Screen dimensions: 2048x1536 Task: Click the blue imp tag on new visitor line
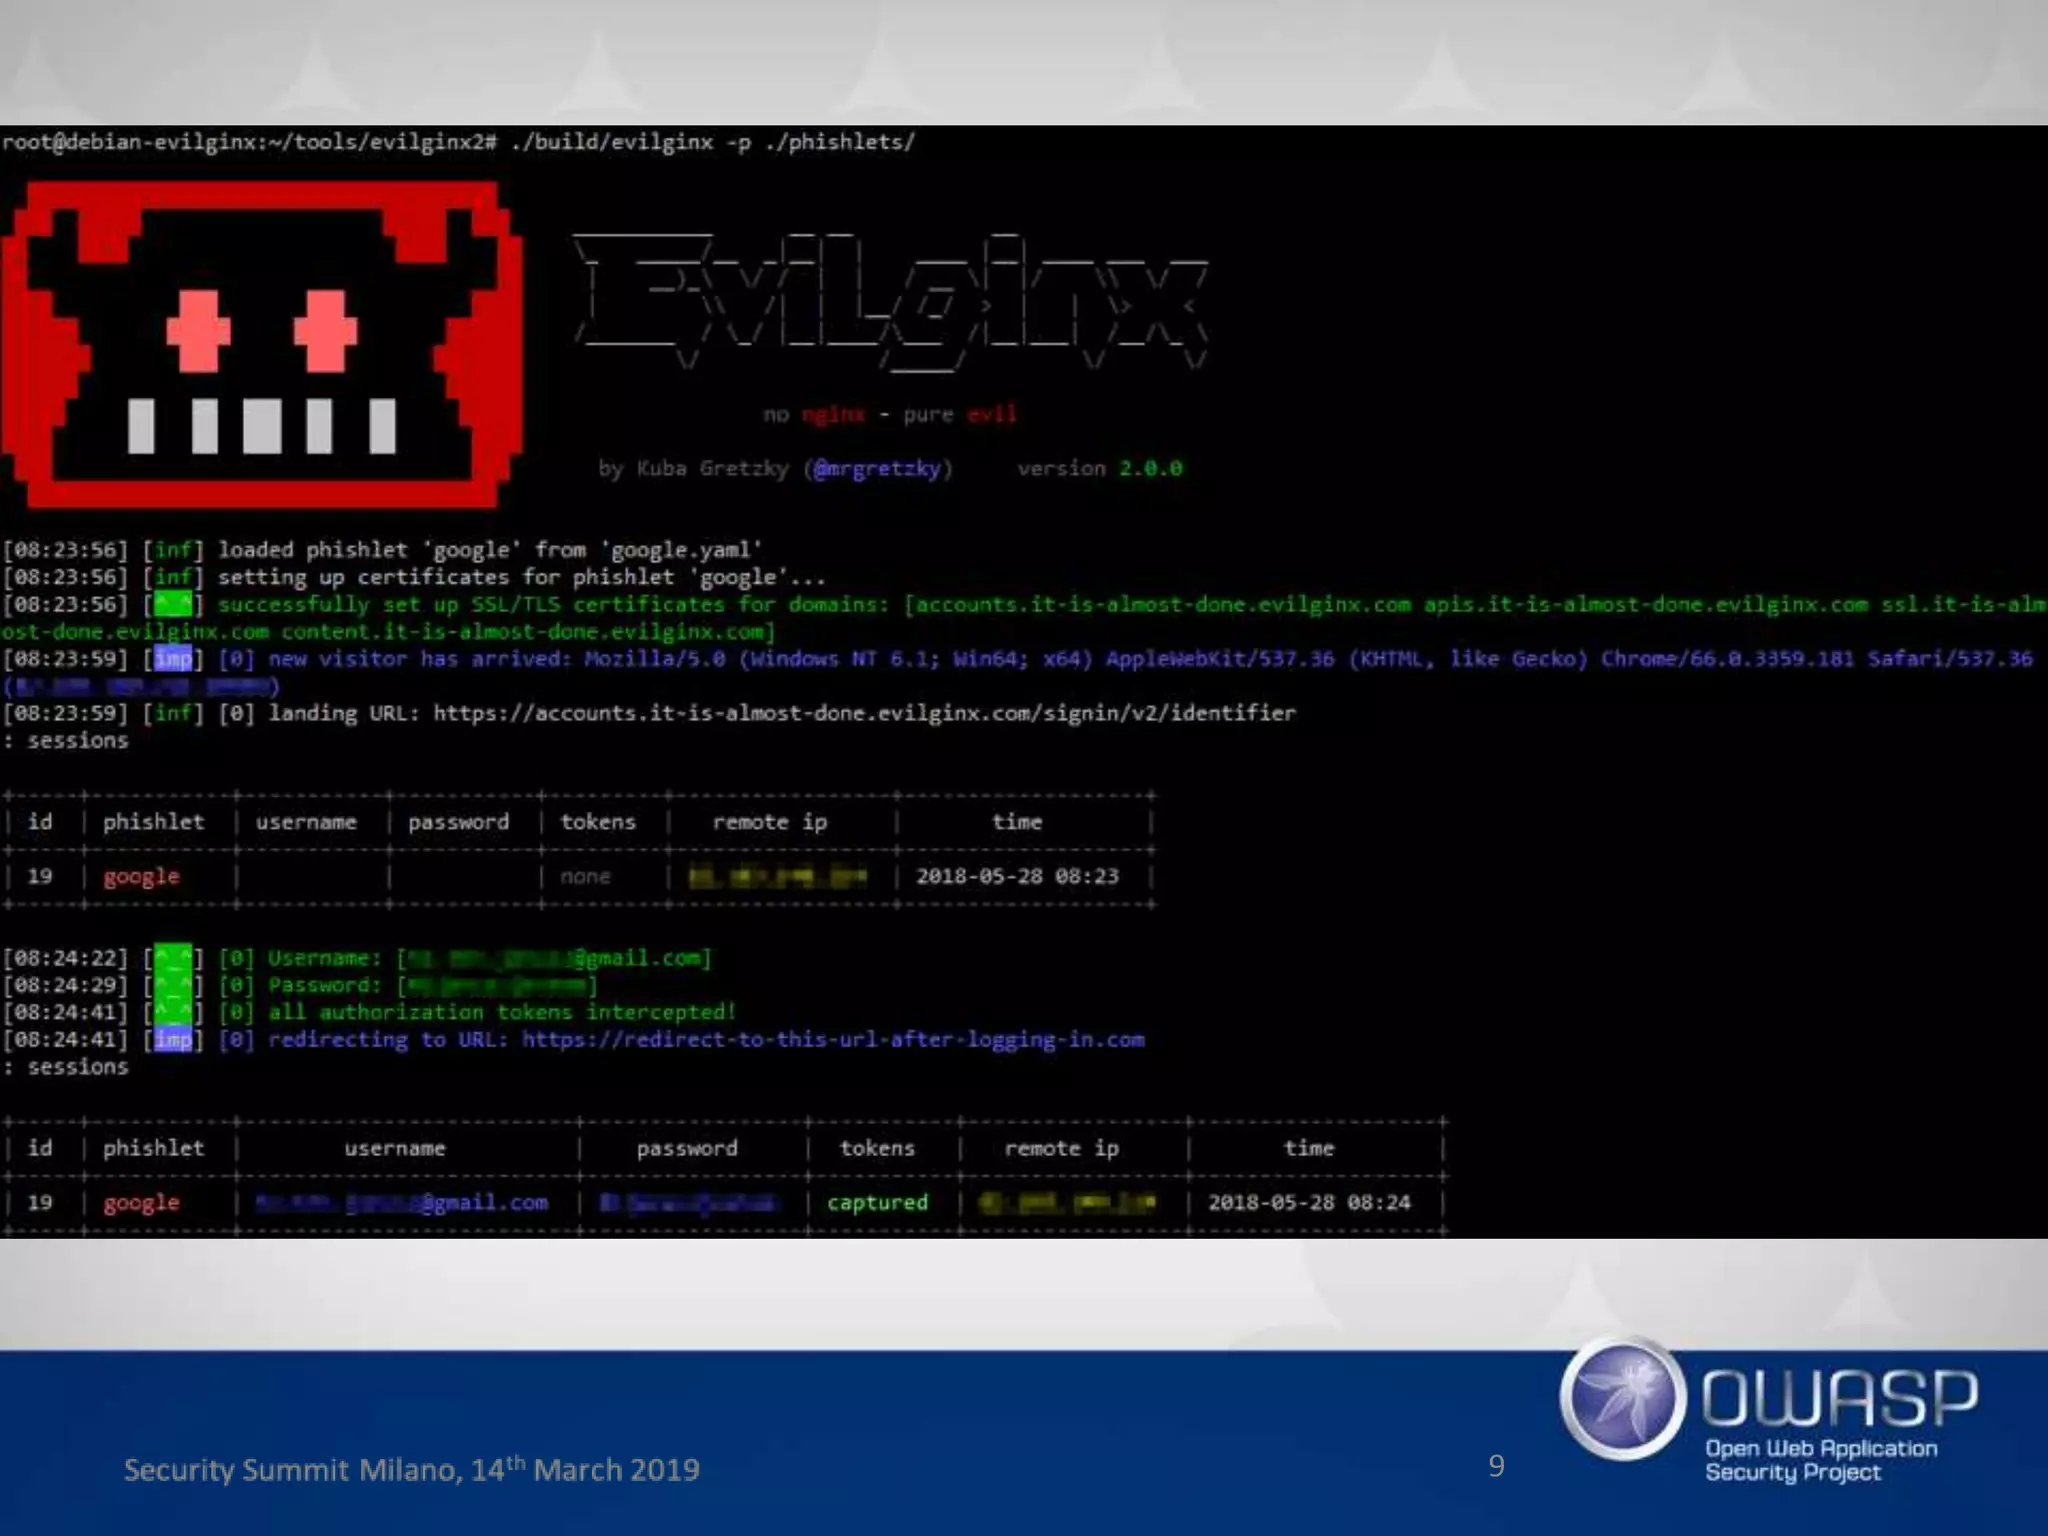tap(173, 659)
